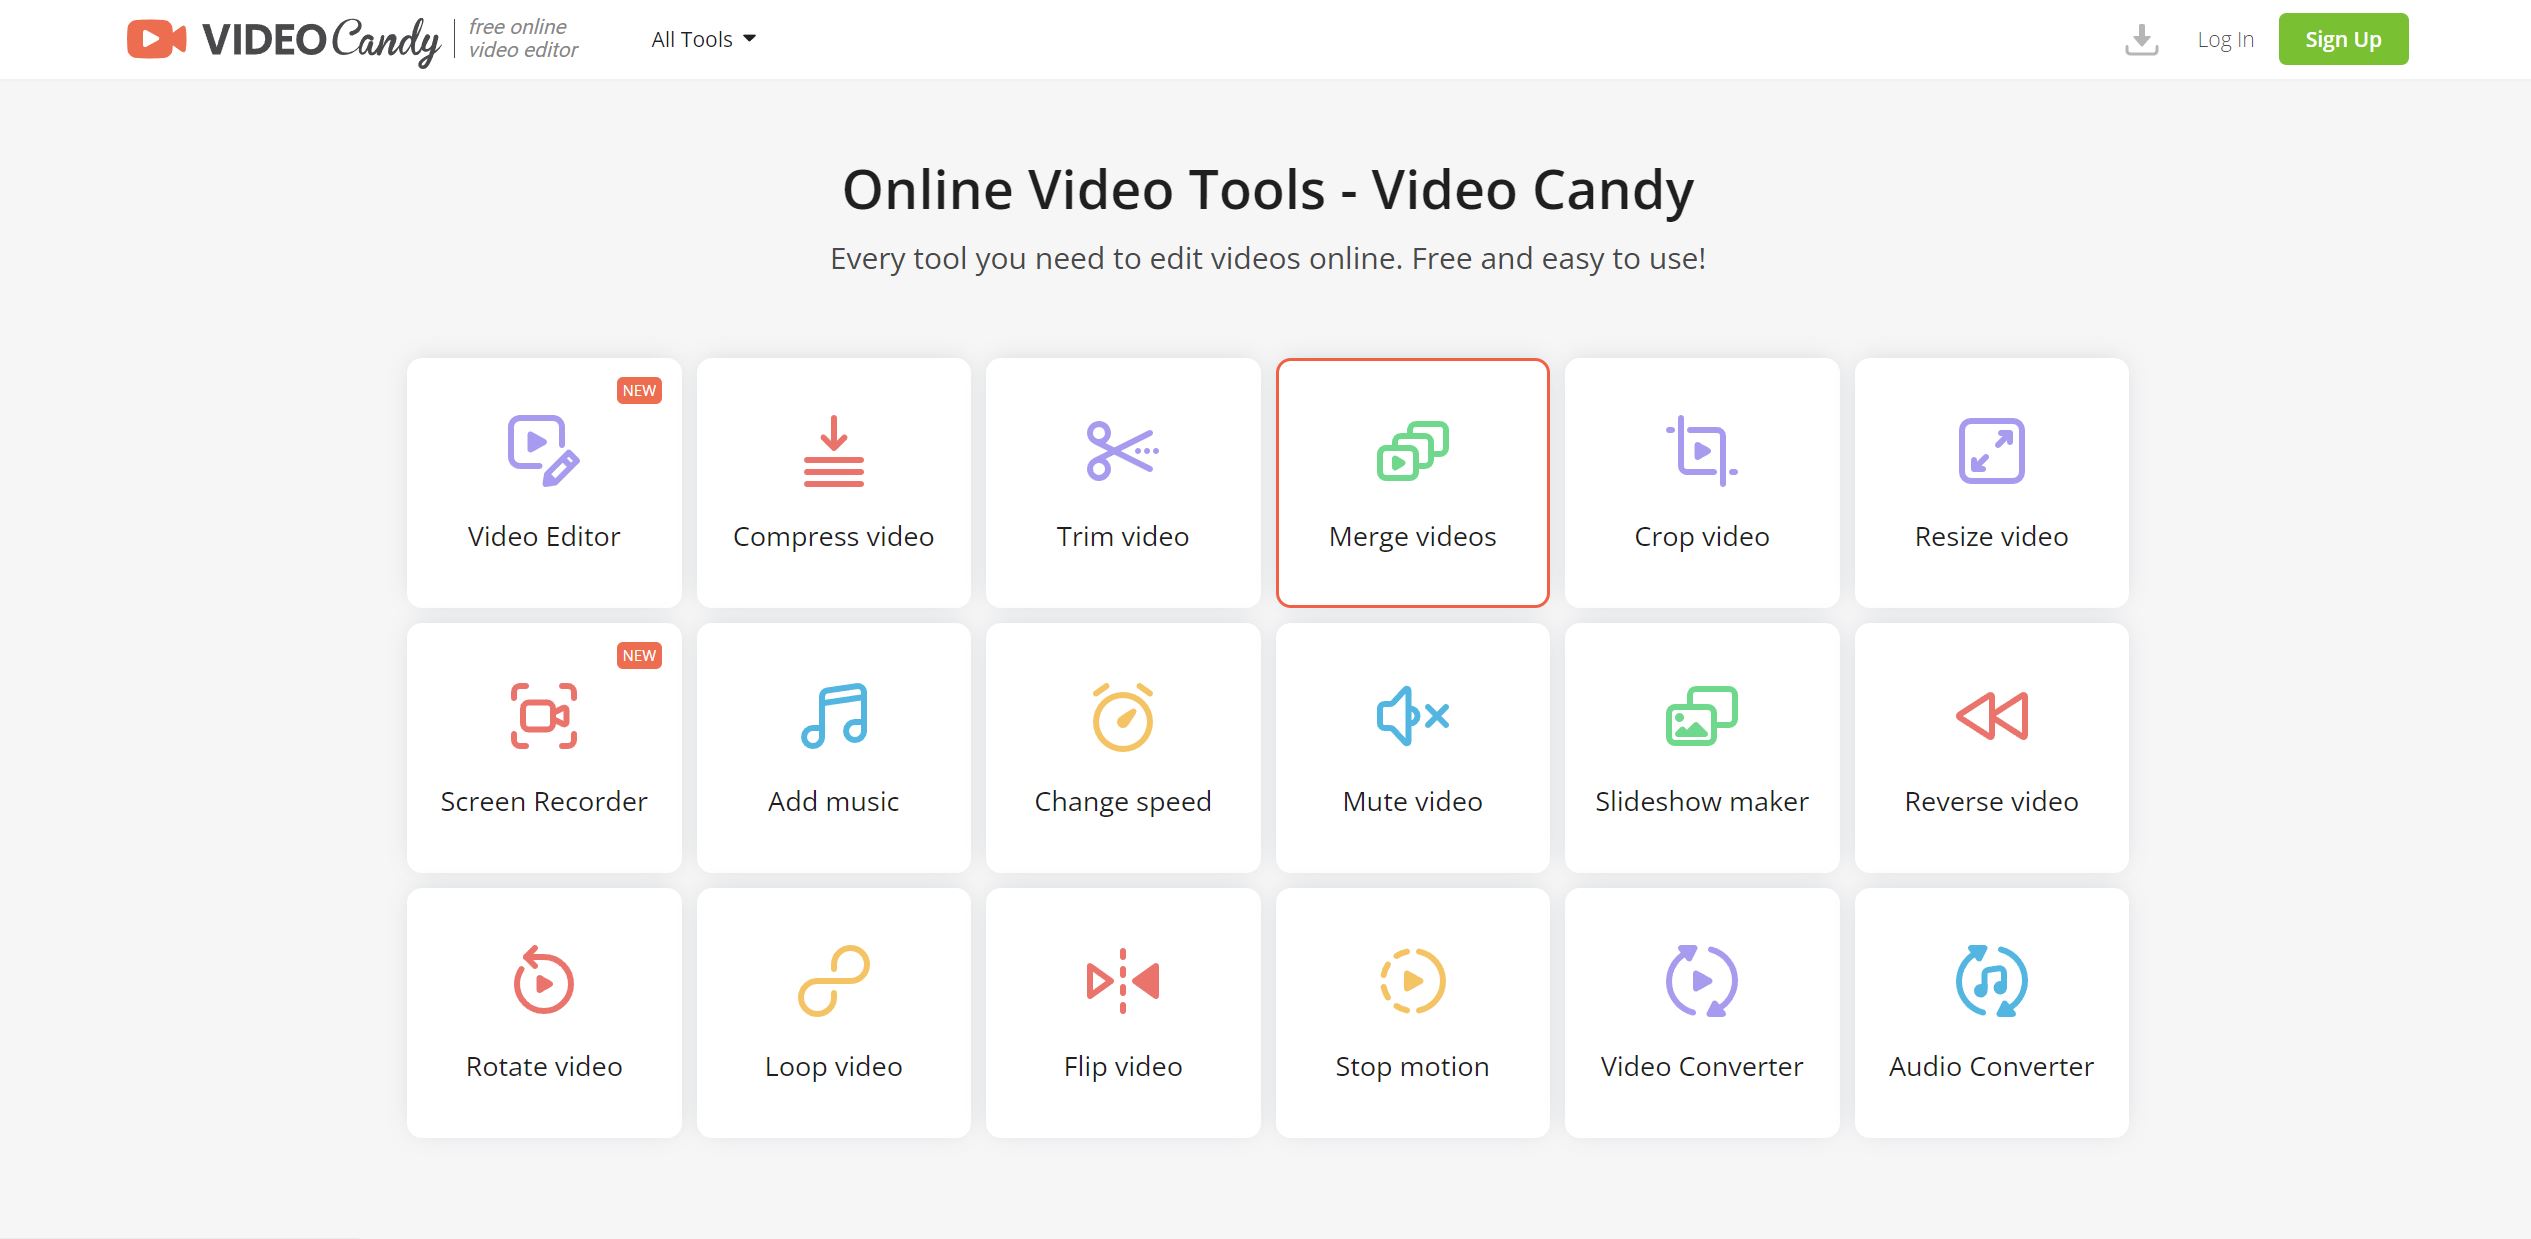
Task: Click the download icon in the header
Action: (2141, 39)
